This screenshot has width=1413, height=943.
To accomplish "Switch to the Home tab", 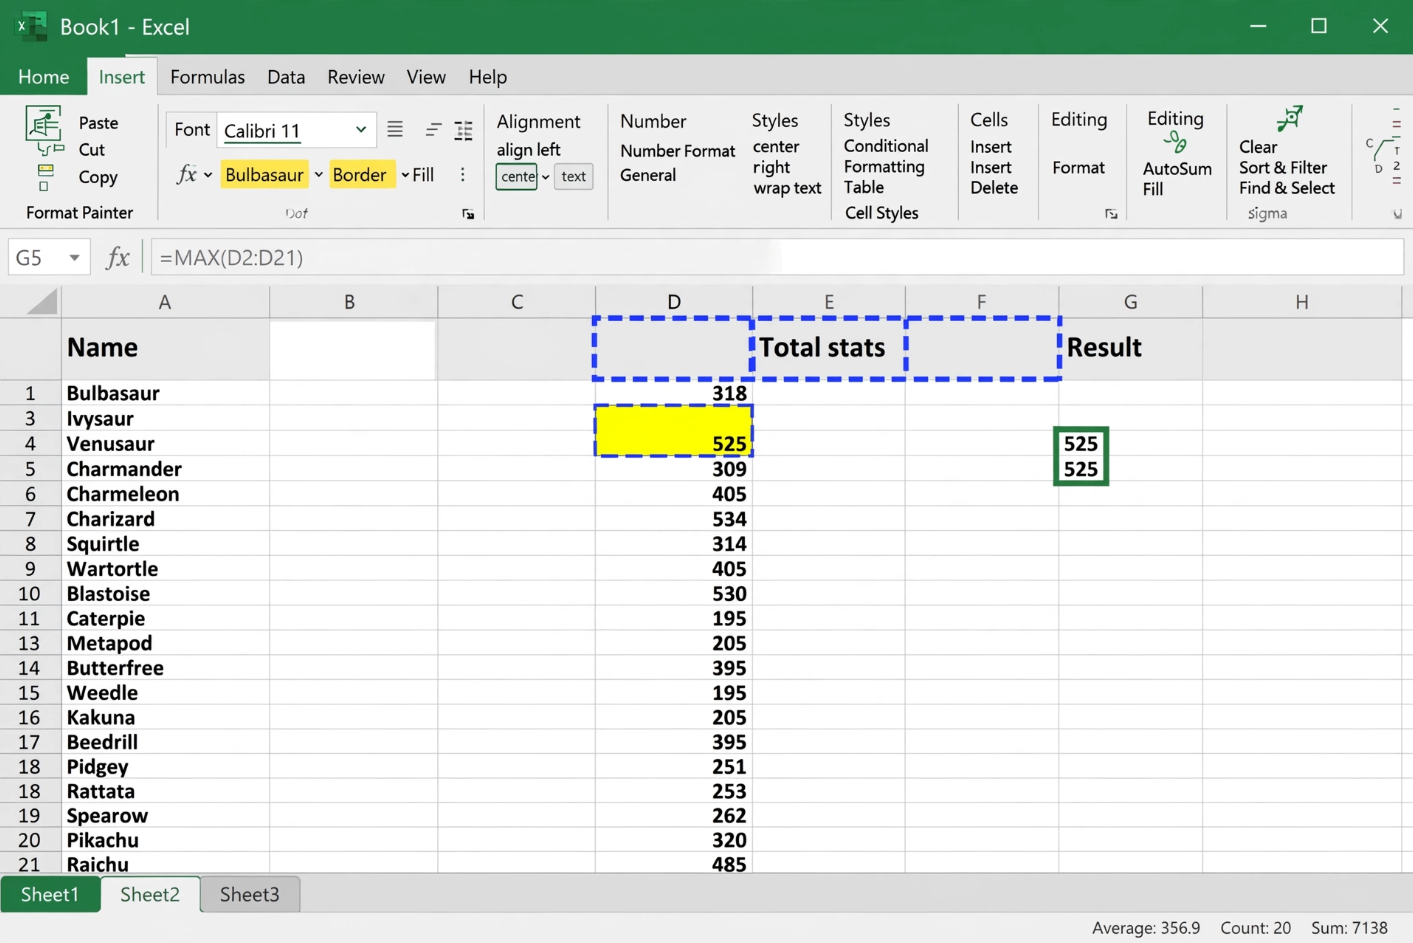I will [x=44, y=77].
